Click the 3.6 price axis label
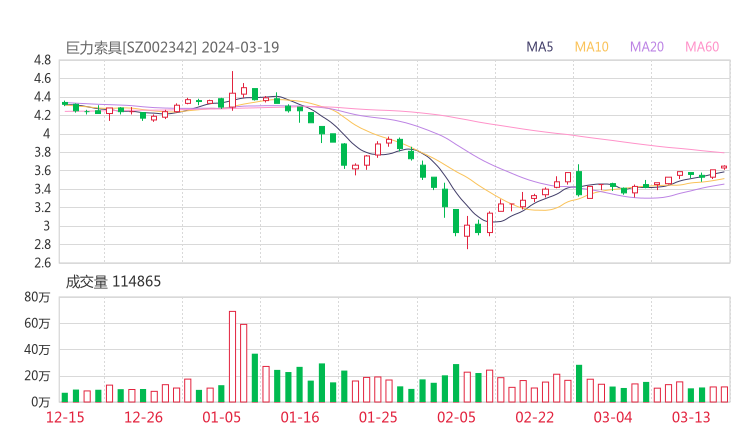Image resolution: width=740 pixels, height=440 pixels. tap(42, 170)
